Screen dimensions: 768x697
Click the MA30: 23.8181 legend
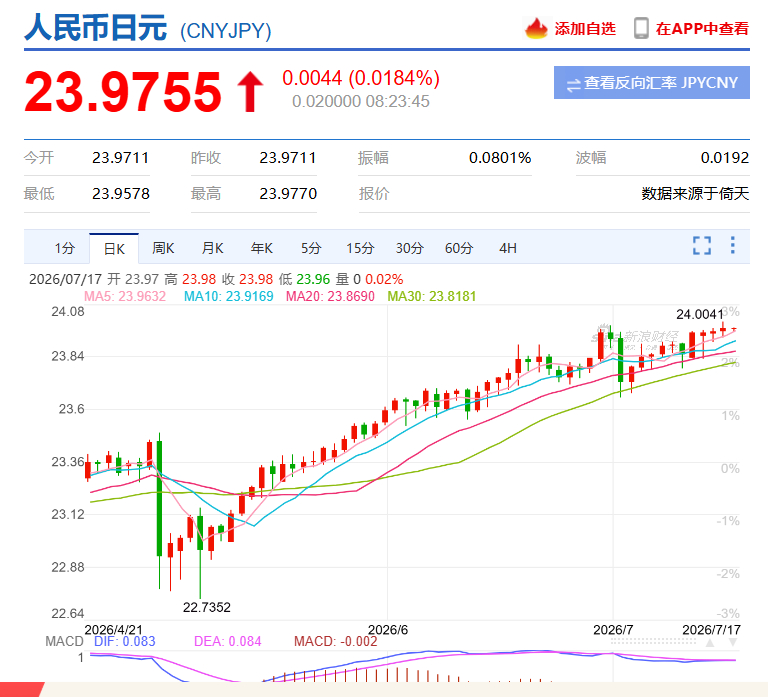point(432,296)
